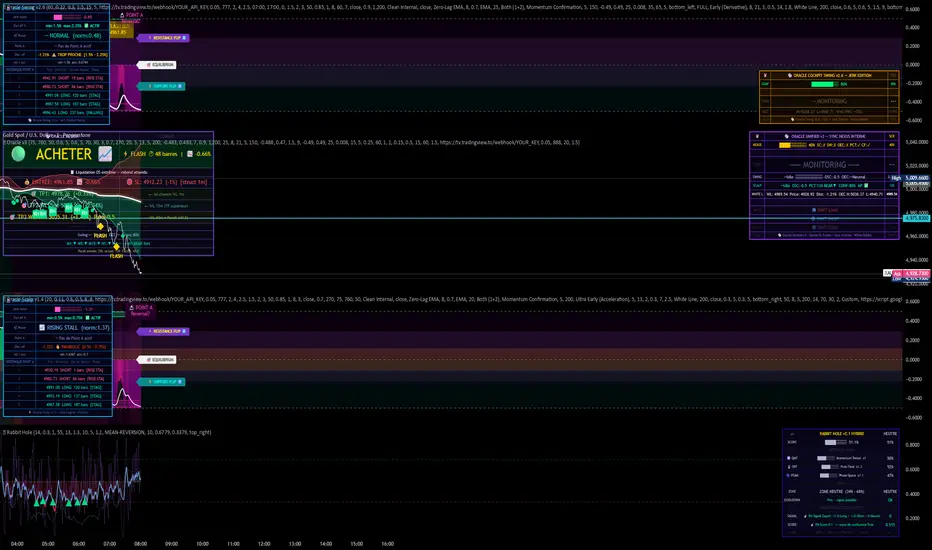The height and width of the screenshot is (550, 932).
Task: Click the EQUILIBRIUM label in the Scalp pane
Action: 158,360
